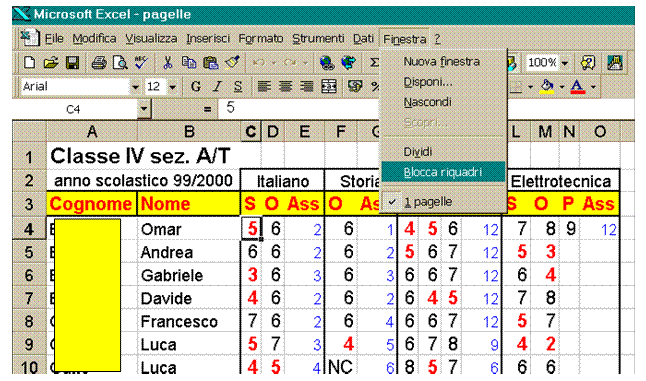Open the File menu
This screenshot has width=646, height=381.
pos(54,39)
